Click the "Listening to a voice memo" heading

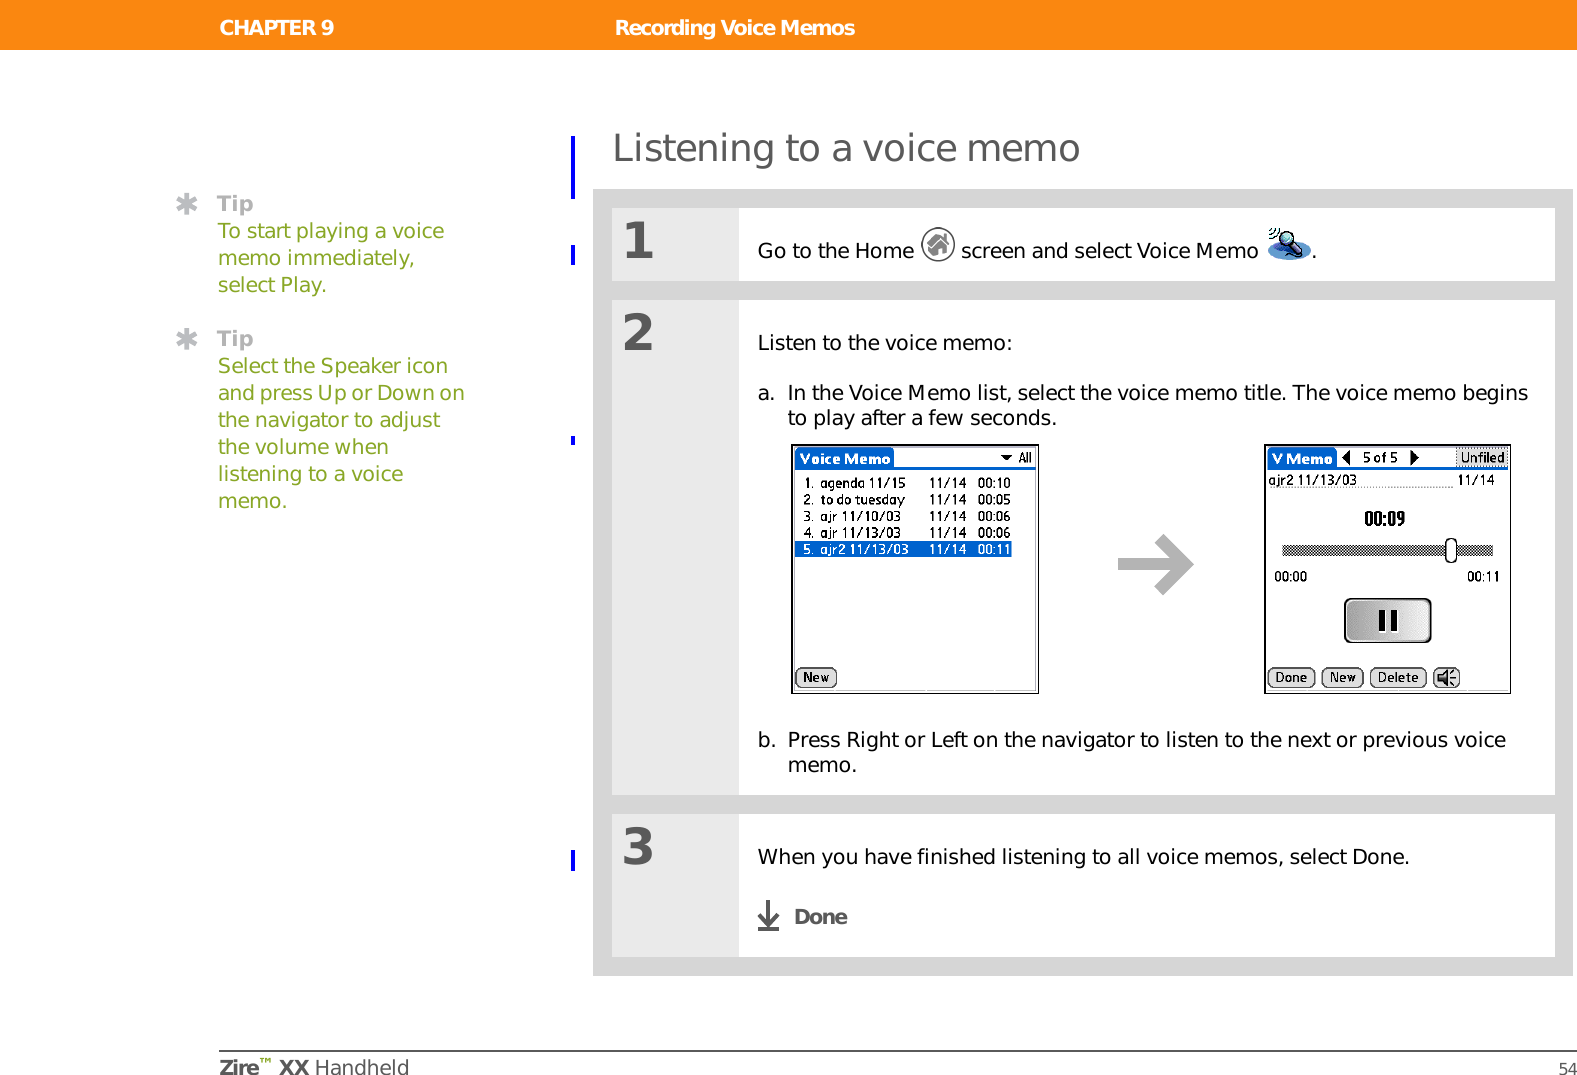pyautogui.click(x=846, y=148)
